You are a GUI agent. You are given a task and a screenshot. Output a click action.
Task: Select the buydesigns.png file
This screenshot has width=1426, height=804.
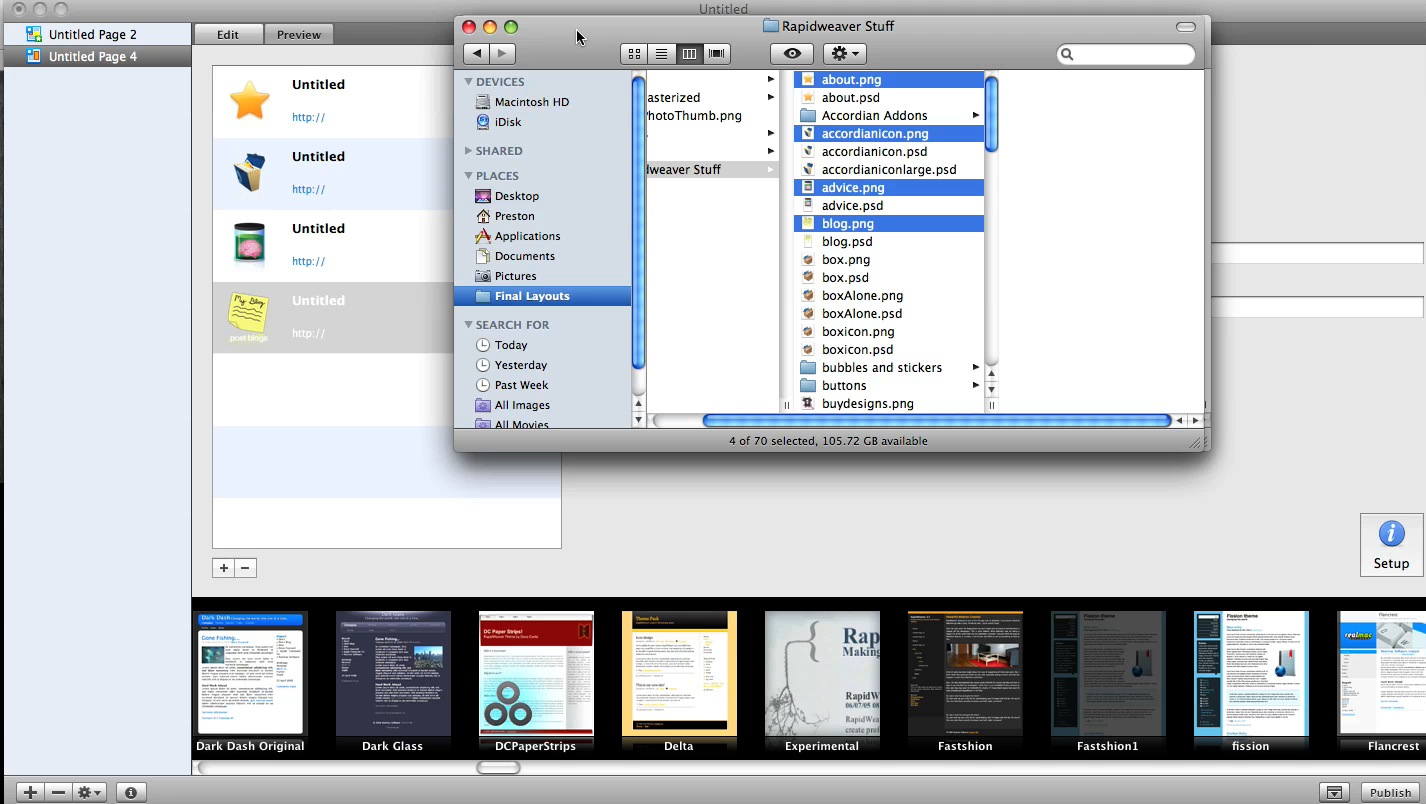(x=889, y=404)
